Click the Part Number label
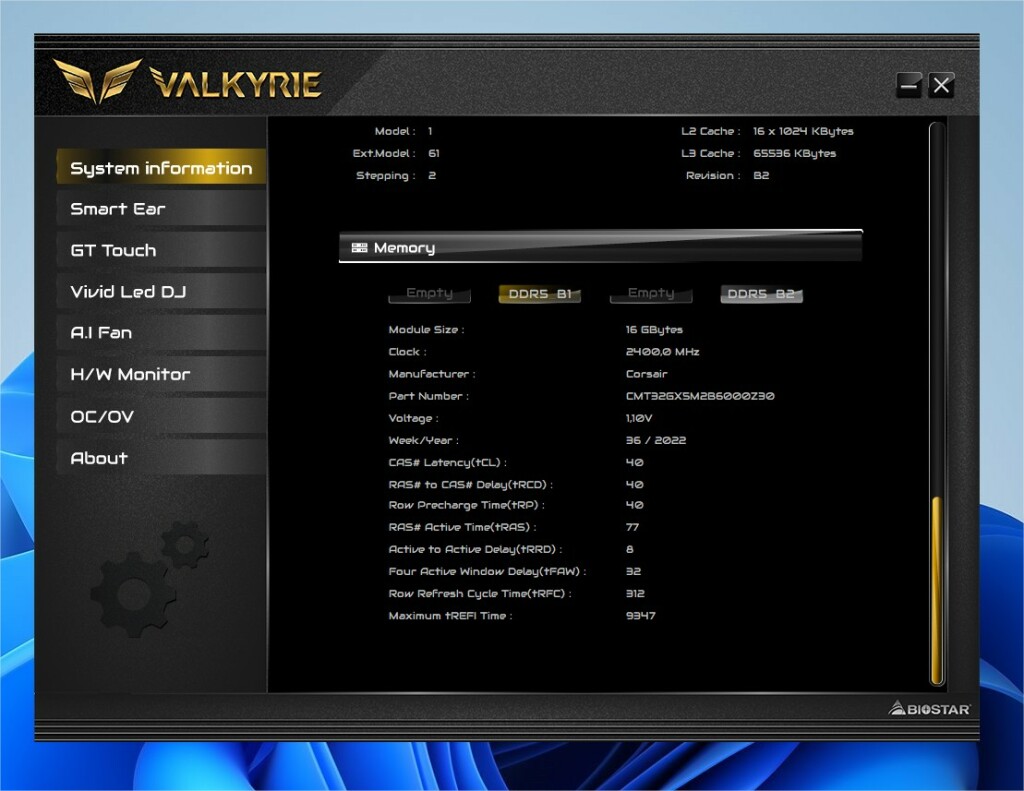Screen dimensions: 1024x791 pyautogui.click(x=428, y=396)
